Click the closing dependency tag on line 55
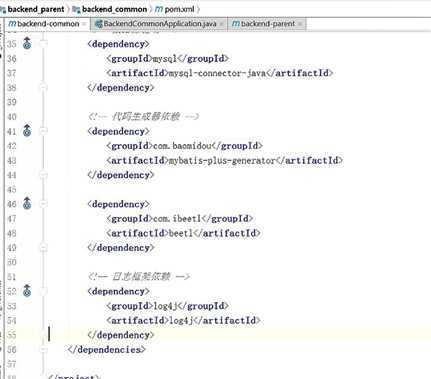This screenshot has width=431, height=379. point(121,335)
